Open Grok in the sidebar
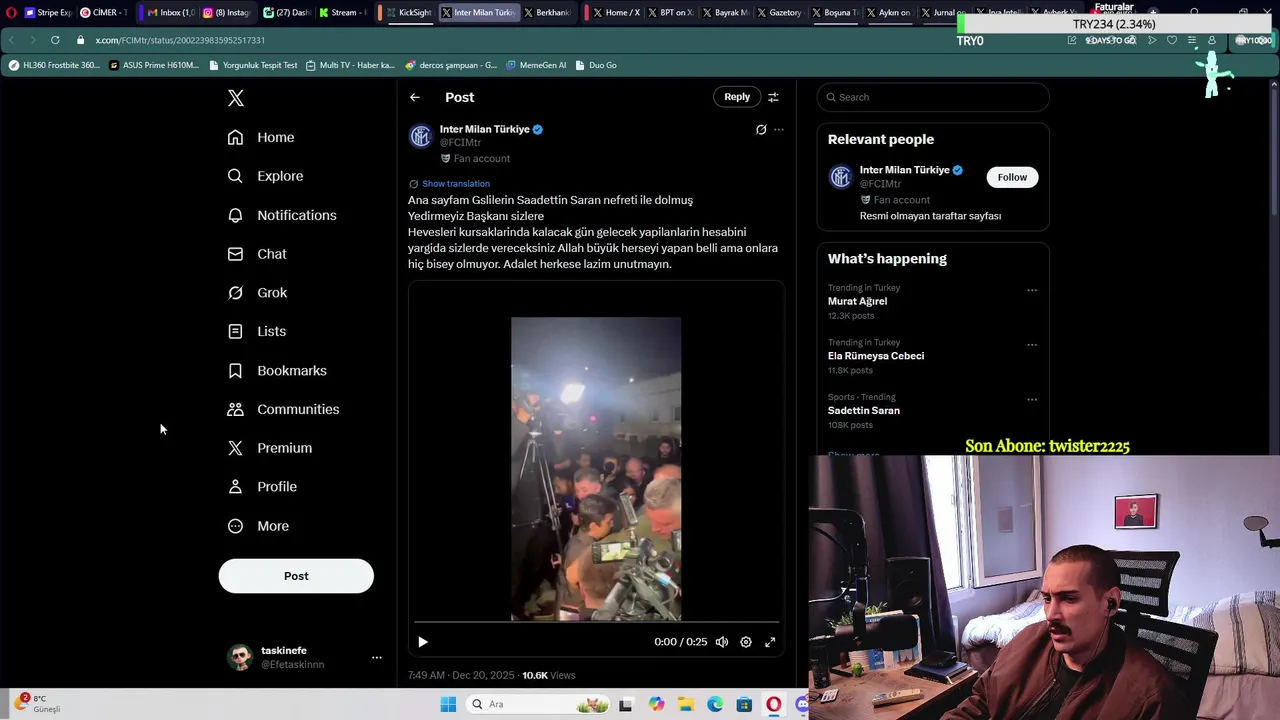Image resolution: width=1280 pixels, height=720 pixels. pyautogui.click(x=257, y=293)
